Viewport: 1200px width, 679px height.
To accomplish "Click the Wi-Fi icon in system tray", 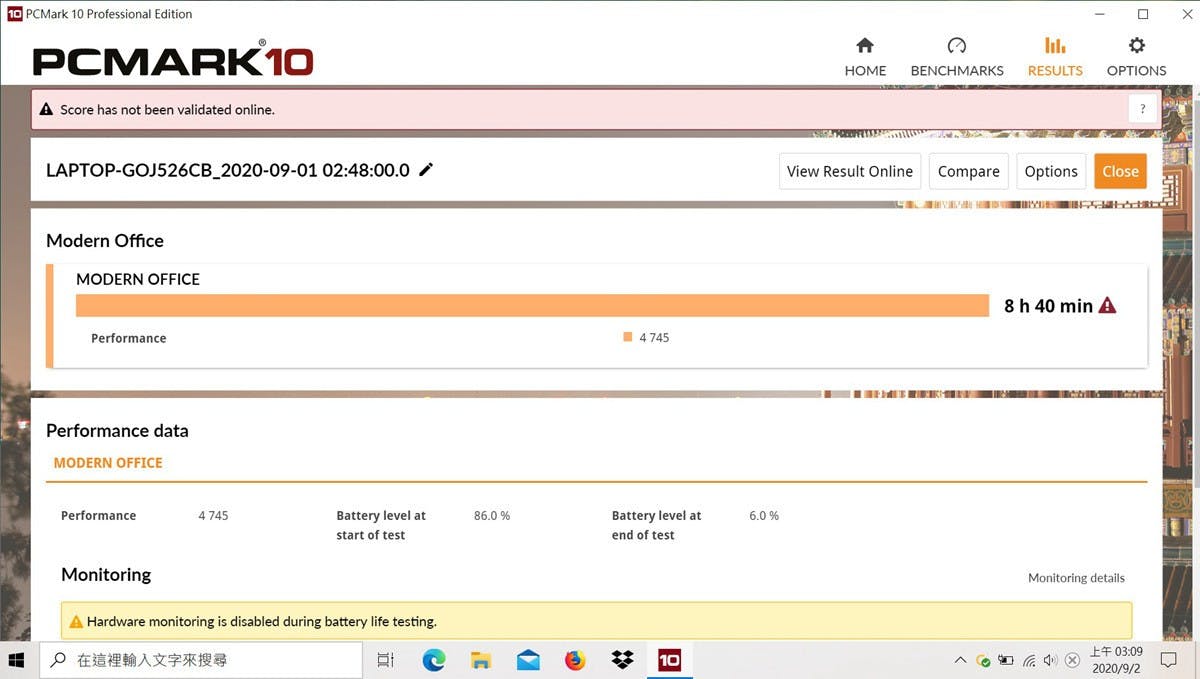I will point(1029,660).
